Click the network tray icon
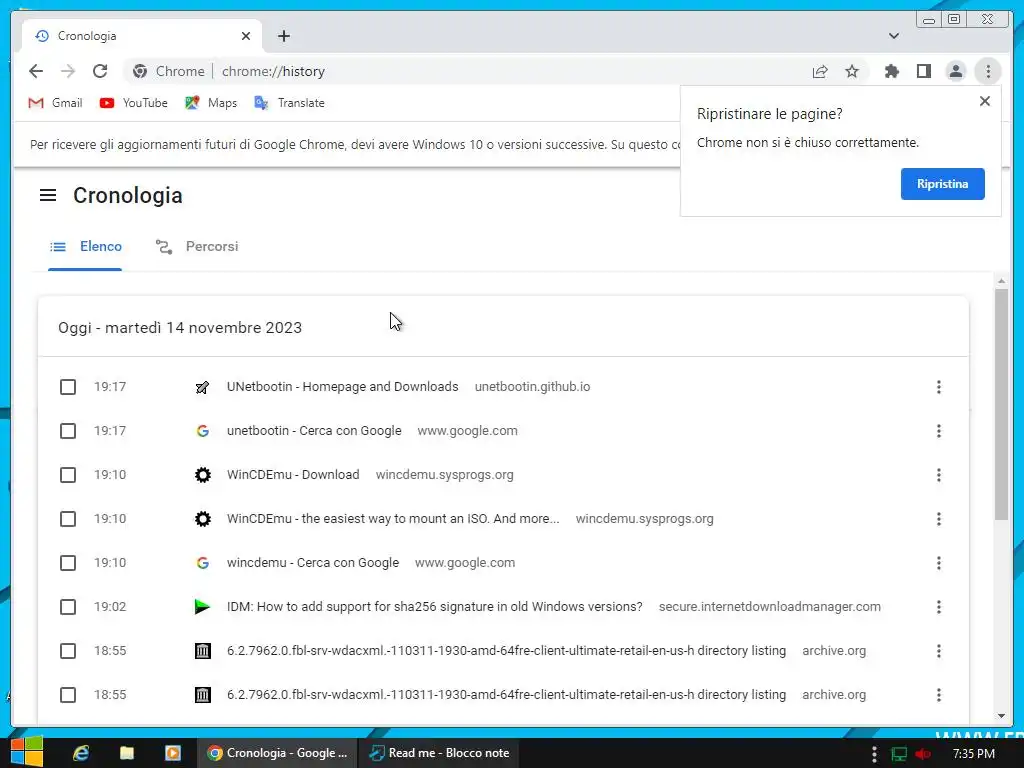Image resolution: width=1024 pixels, height=768 pixels. 899,754
